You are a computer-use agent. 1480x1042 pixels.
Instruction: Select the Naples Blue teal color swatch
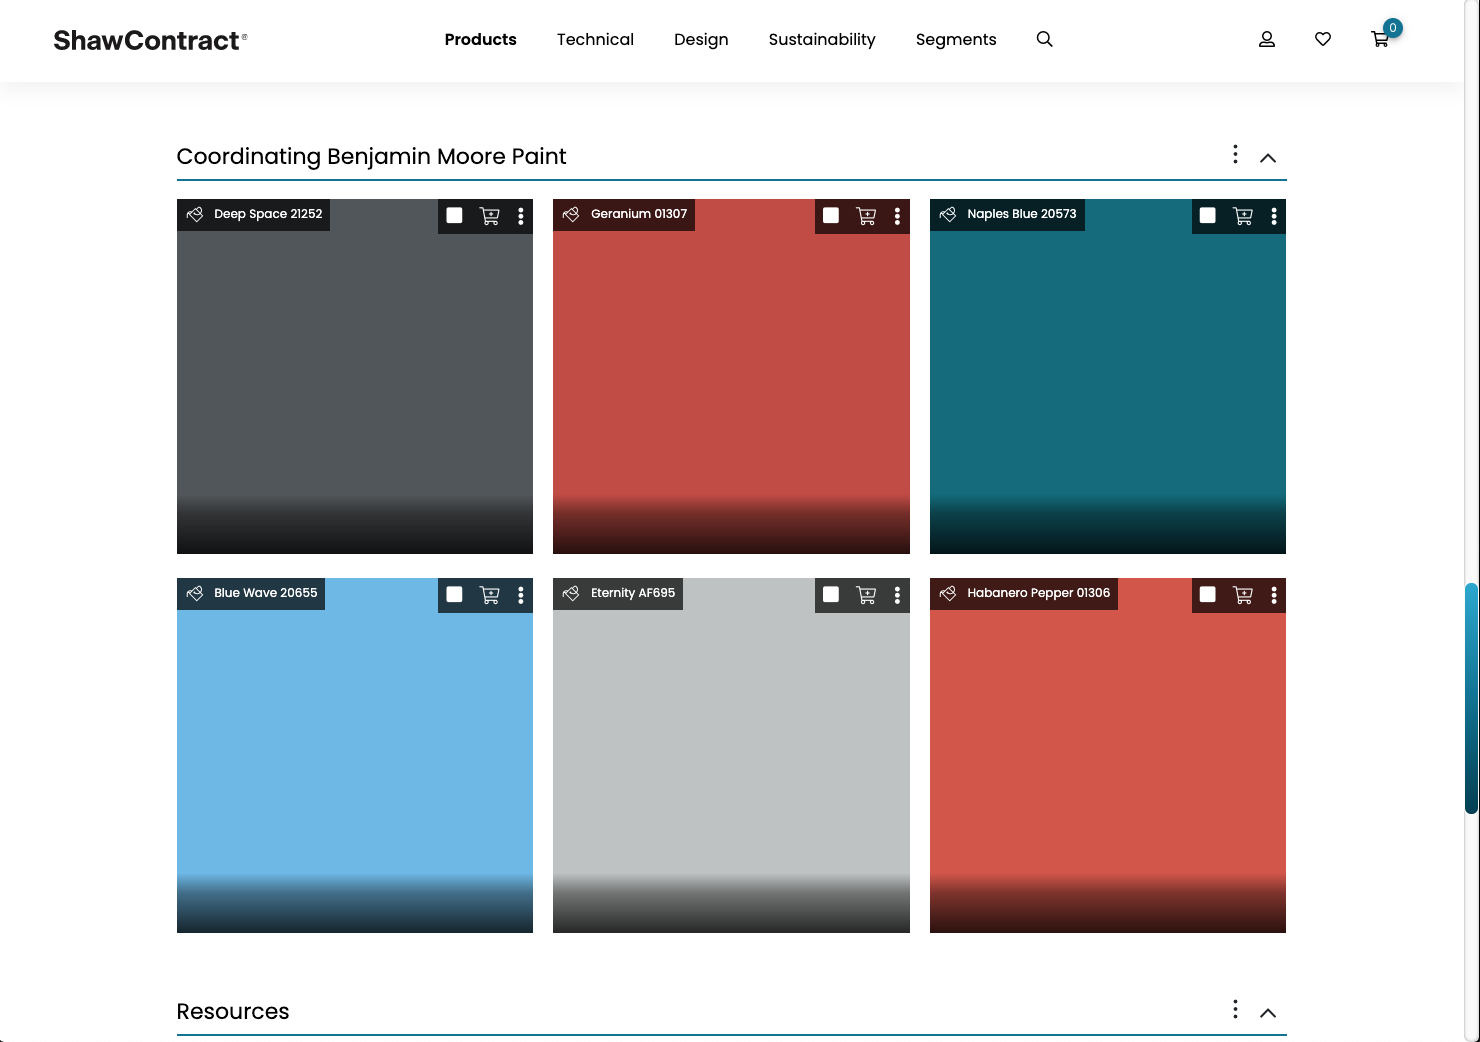1107,380
